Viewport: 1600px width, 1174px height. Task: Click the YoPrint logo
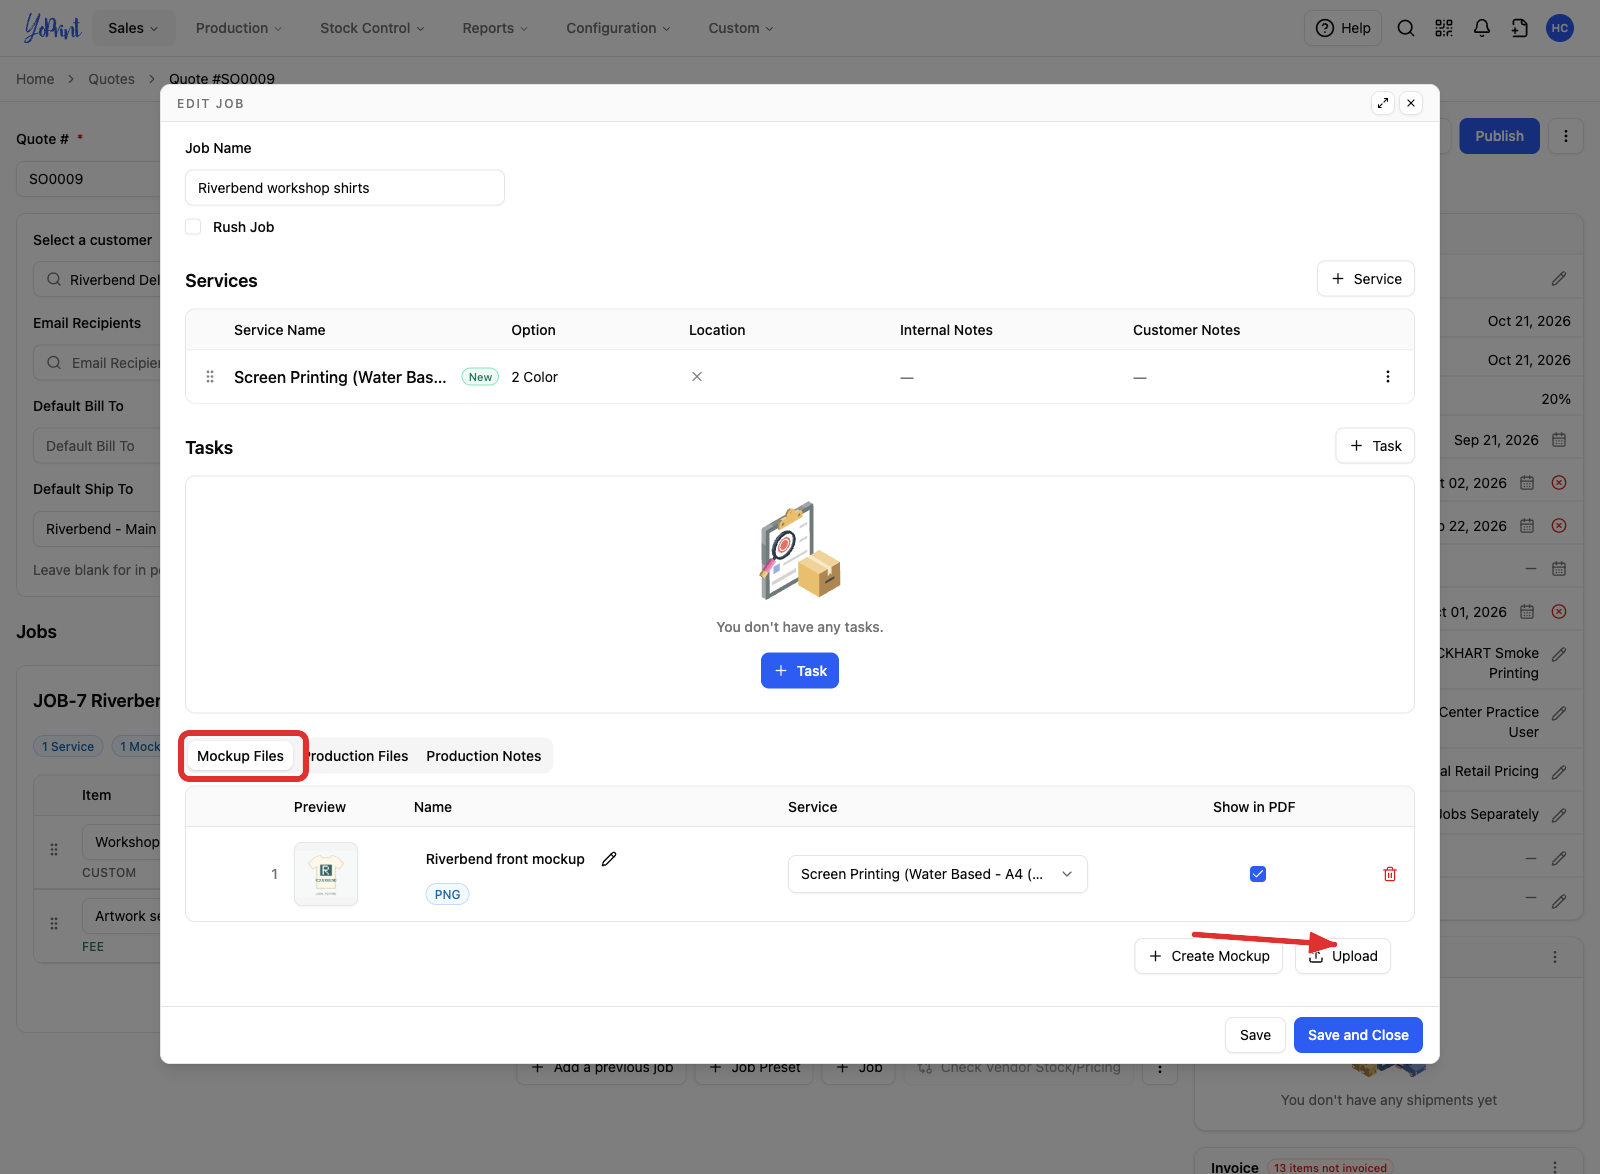[x=52, y=28]
